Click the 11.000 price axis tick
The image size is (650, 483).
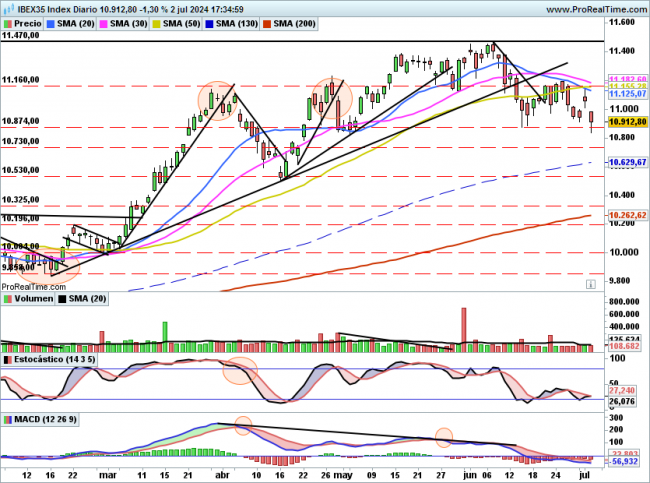coord(623,109)
